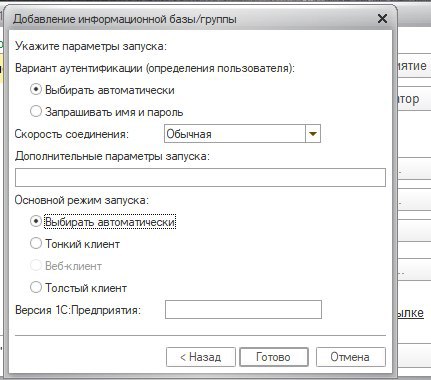Click the "Основной режим запуска:" label
The image size is (431, 380).
(82, 200)
